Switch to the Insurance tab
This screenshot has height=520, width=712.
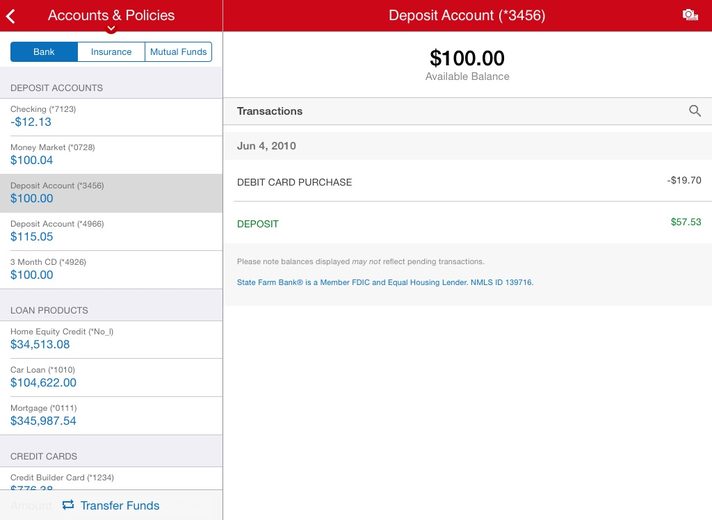[x=111, y=52]
